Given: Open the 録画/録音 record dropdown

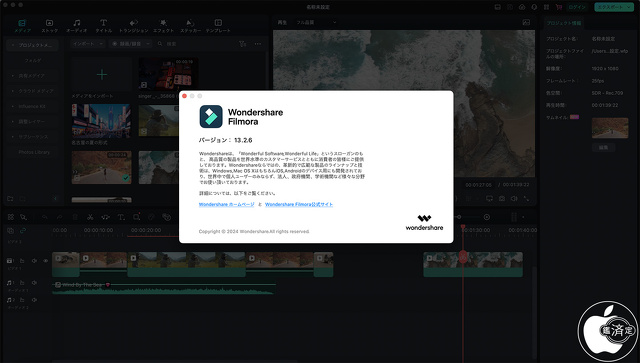Looking at the screenshot, I should (131, 43).
